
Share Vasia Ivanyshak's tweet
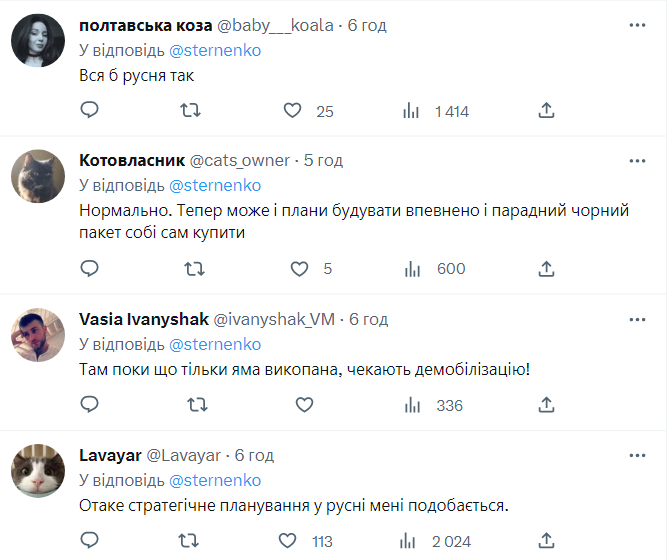(x=546, y=405)
